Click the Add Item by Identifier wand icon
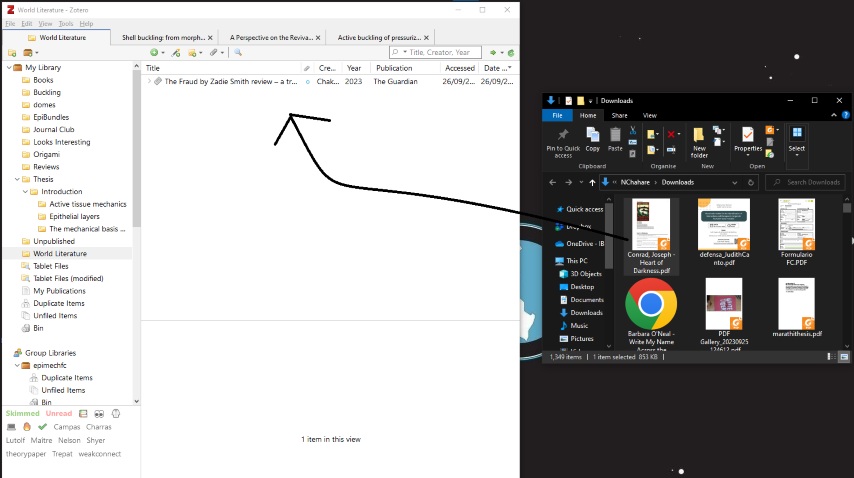The width and height of the screenshot is (854, 478). 176,52
